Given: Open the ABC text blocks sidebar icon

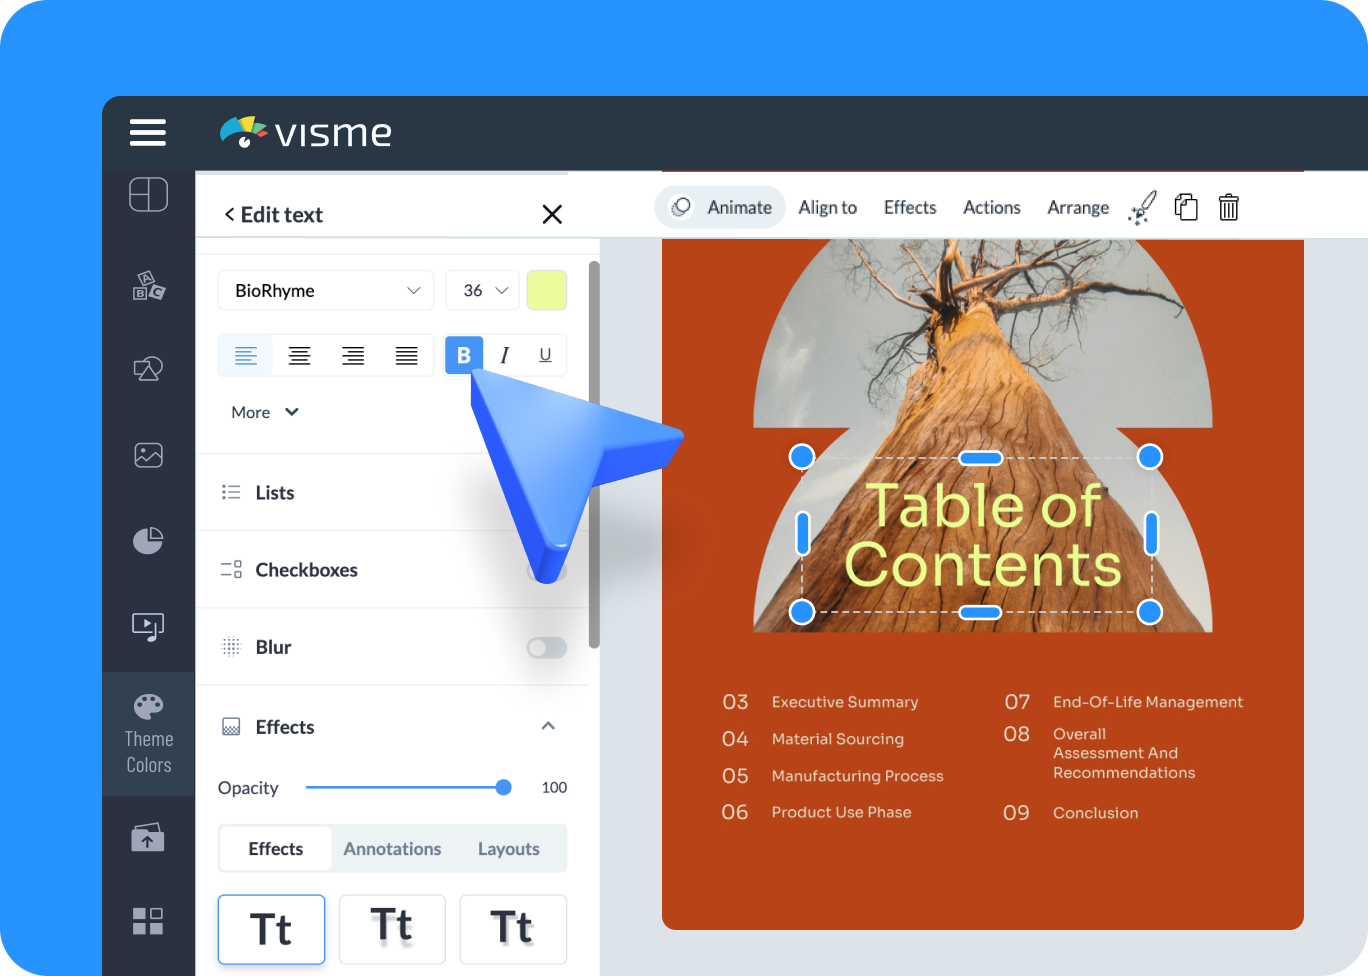Looking at the screenshot, I should pos(148,286).
